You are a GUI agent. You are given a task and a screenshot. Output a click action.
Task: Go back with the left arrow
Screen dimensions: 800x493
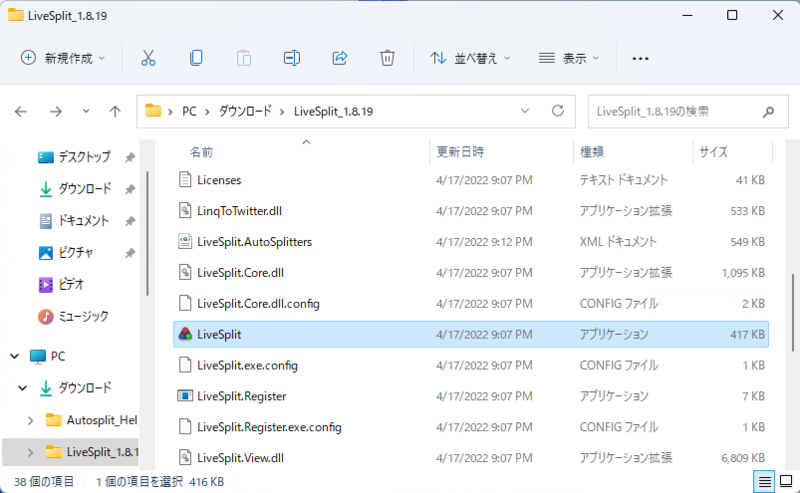(x=21, y=111)
